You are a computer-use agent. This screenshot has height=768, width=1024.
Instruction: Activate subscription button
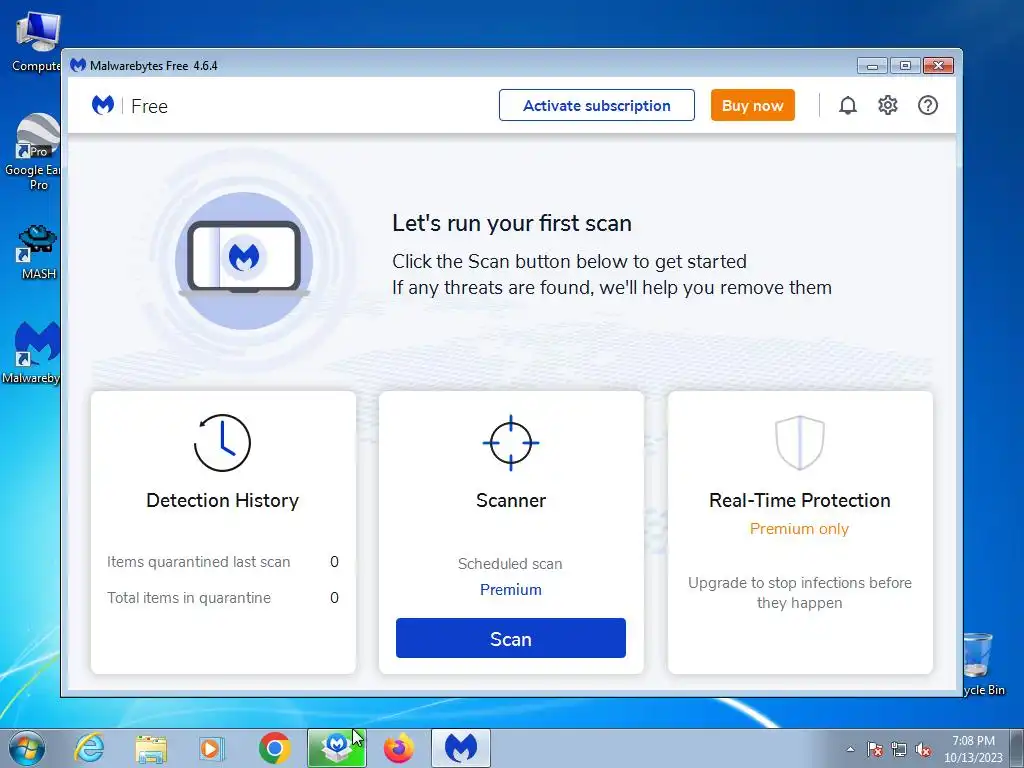[596, 105]
